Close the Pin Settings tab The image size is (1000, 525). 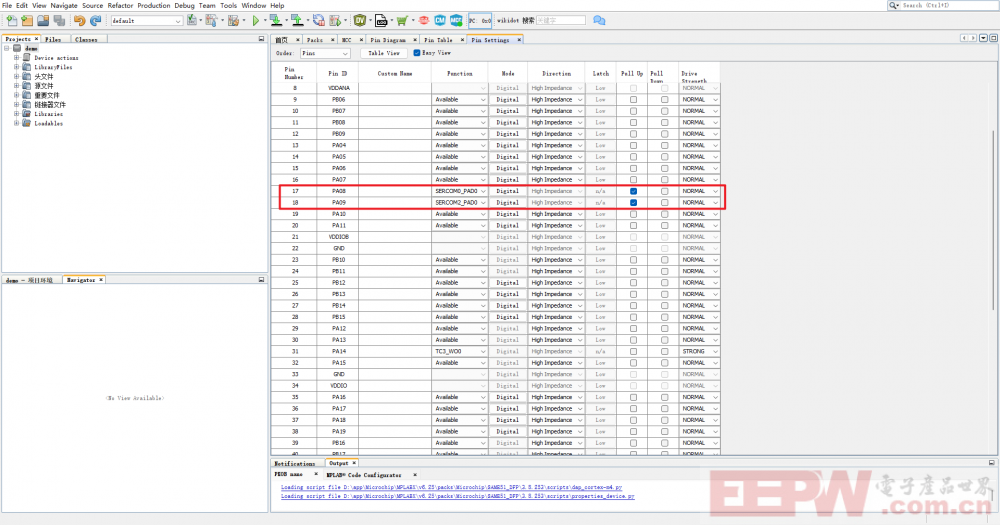[x=519, y=40]
